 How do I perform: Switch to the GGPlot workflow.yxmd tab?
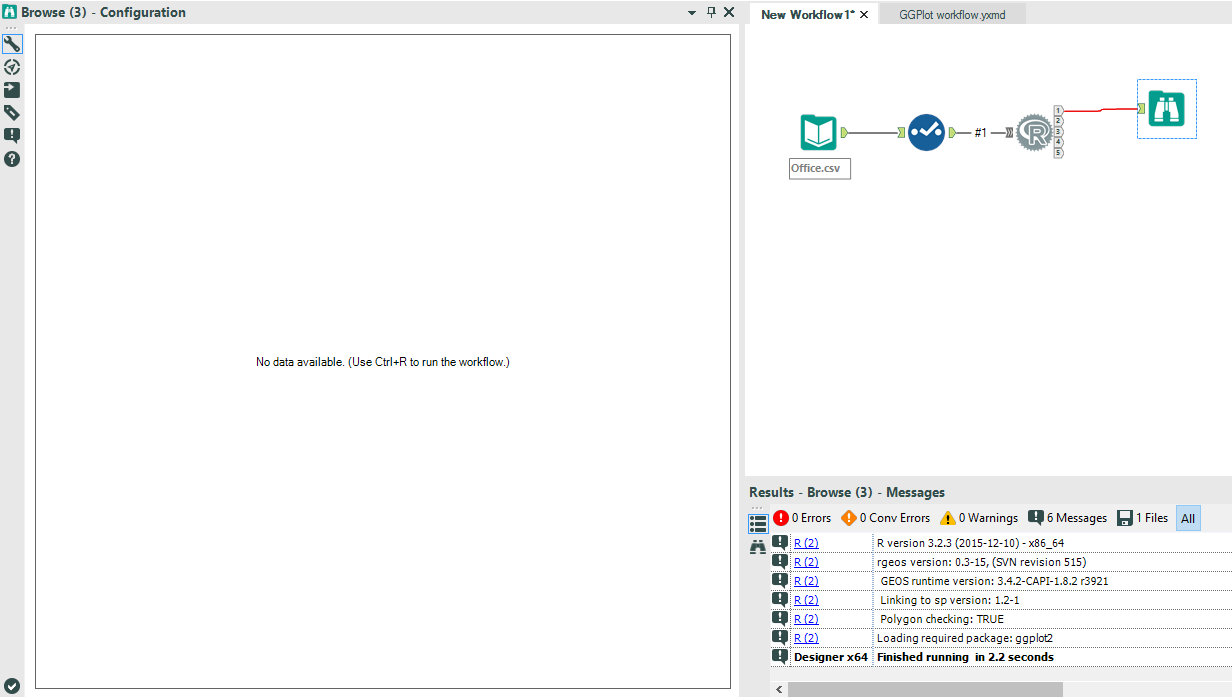click(952, 15)
